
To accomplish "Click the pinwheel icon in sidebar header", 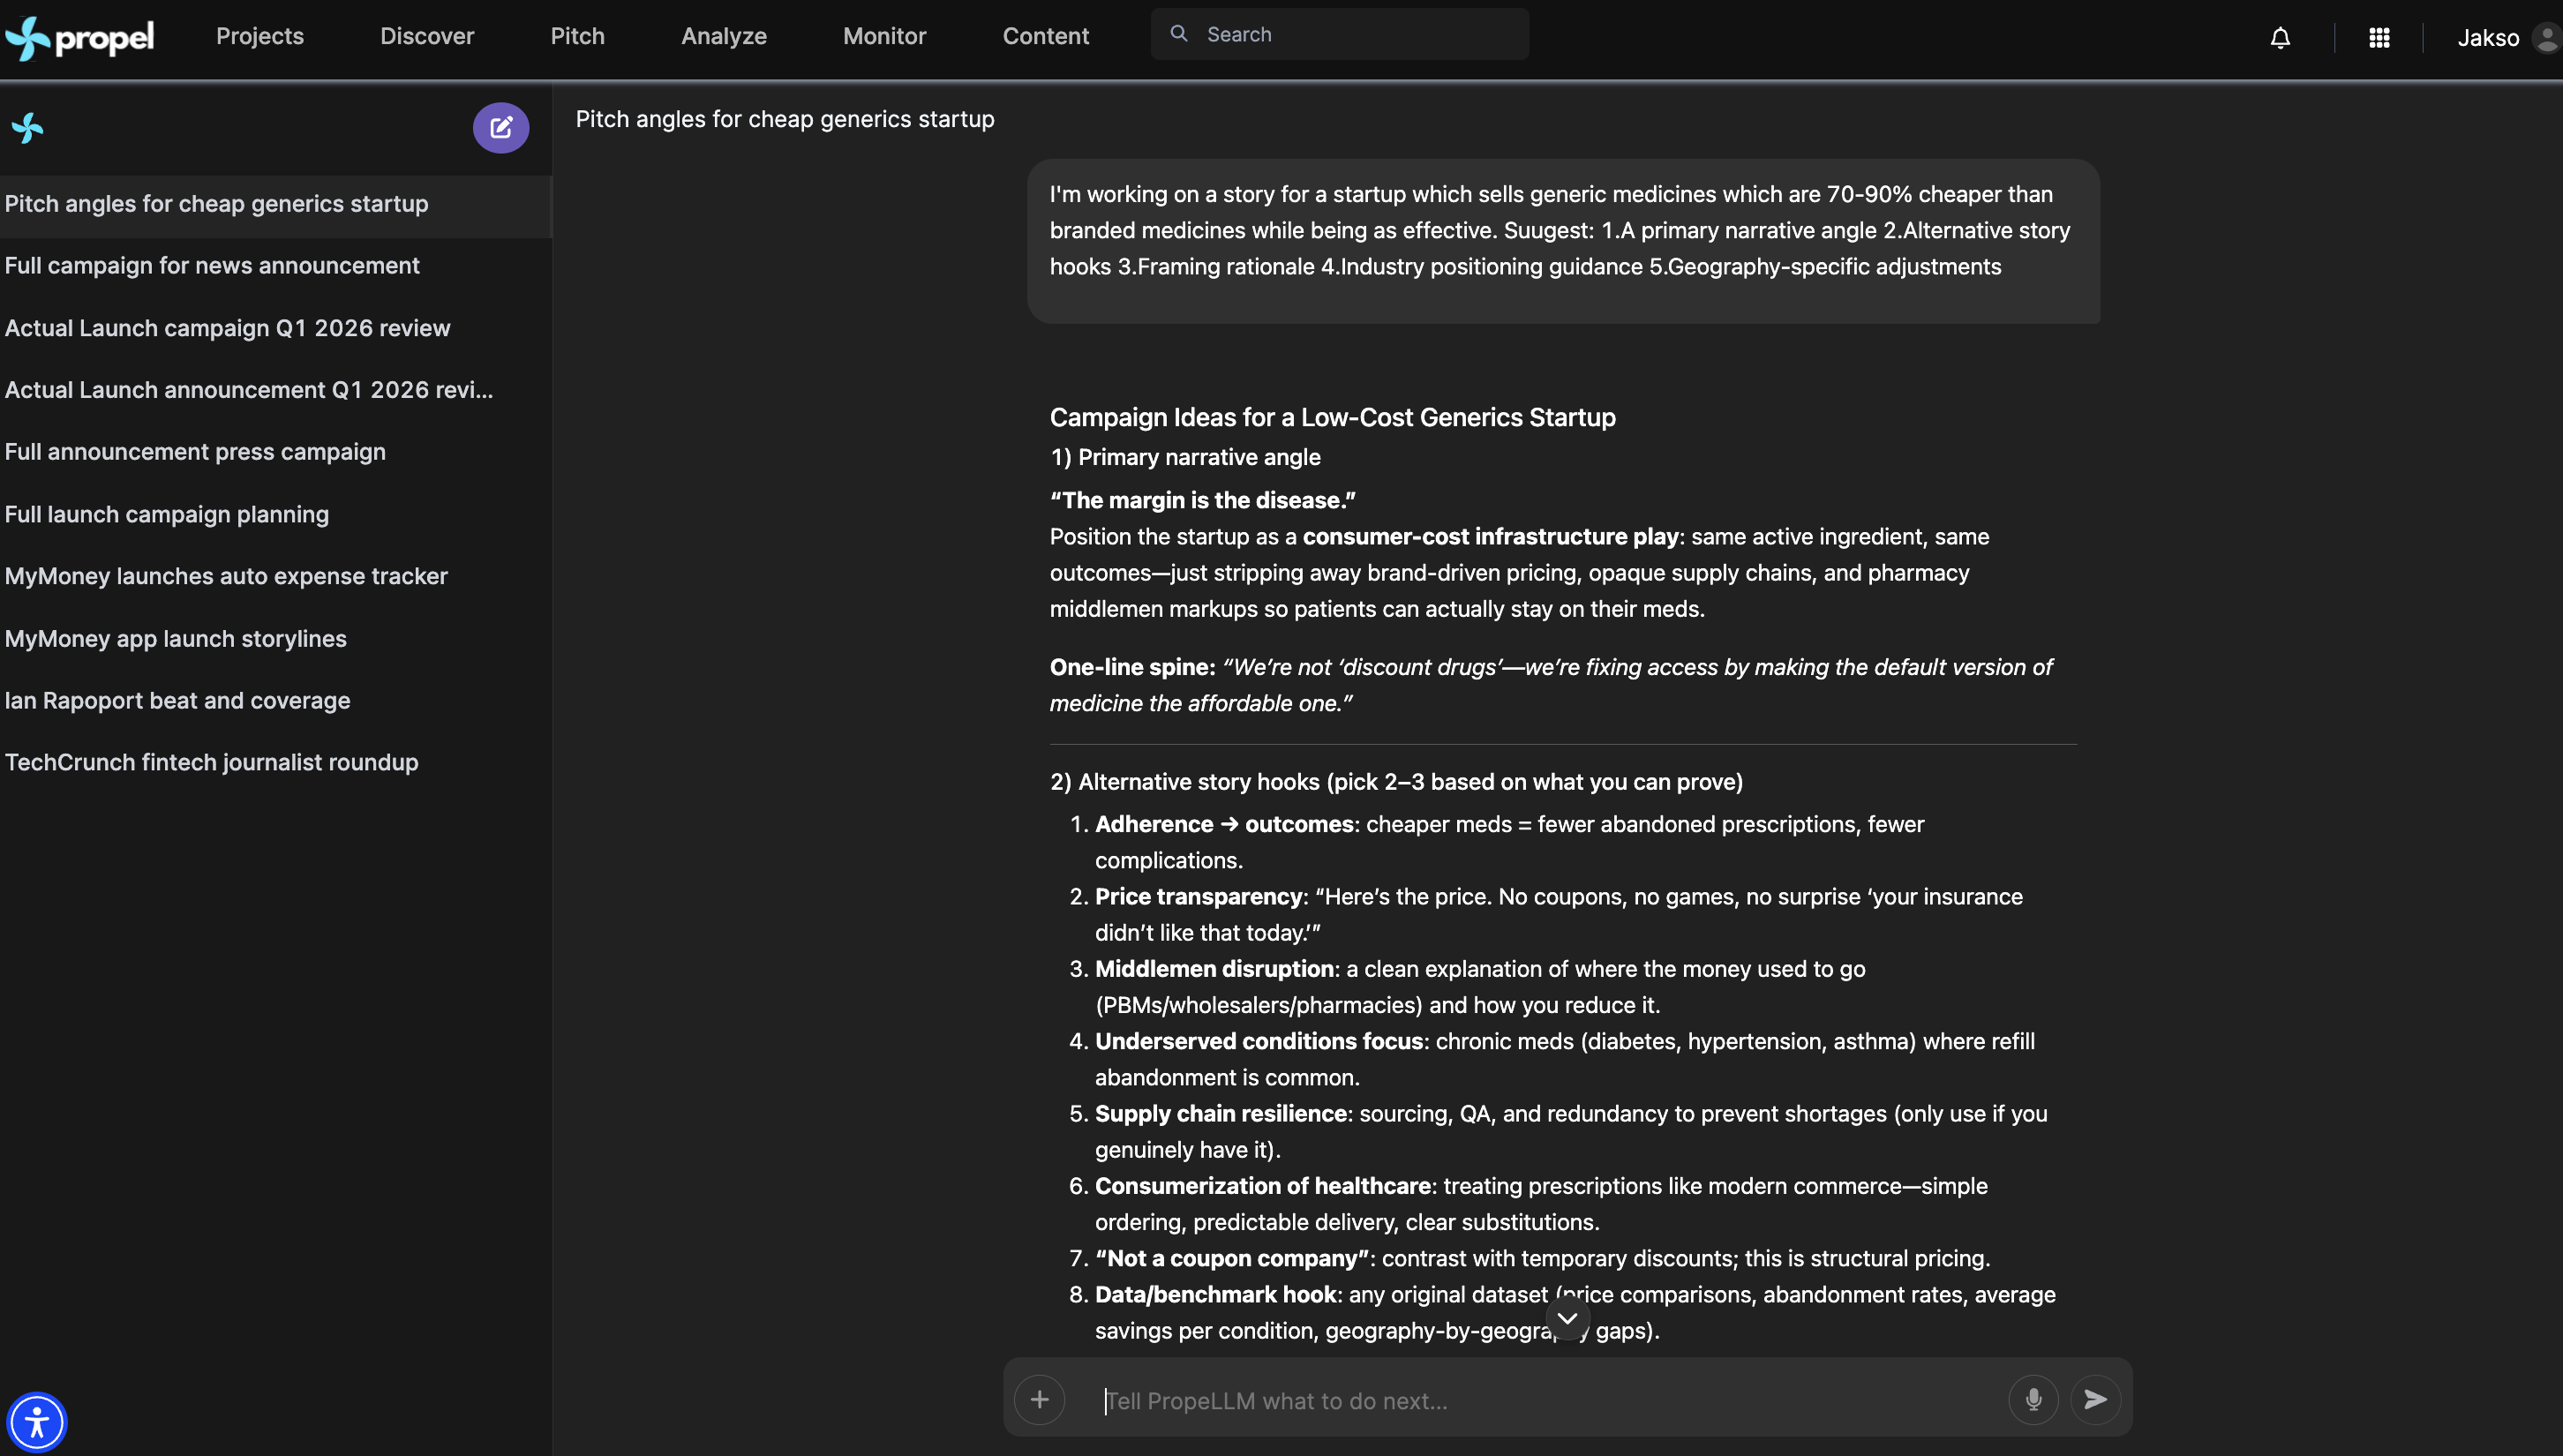I will point(28,128).
